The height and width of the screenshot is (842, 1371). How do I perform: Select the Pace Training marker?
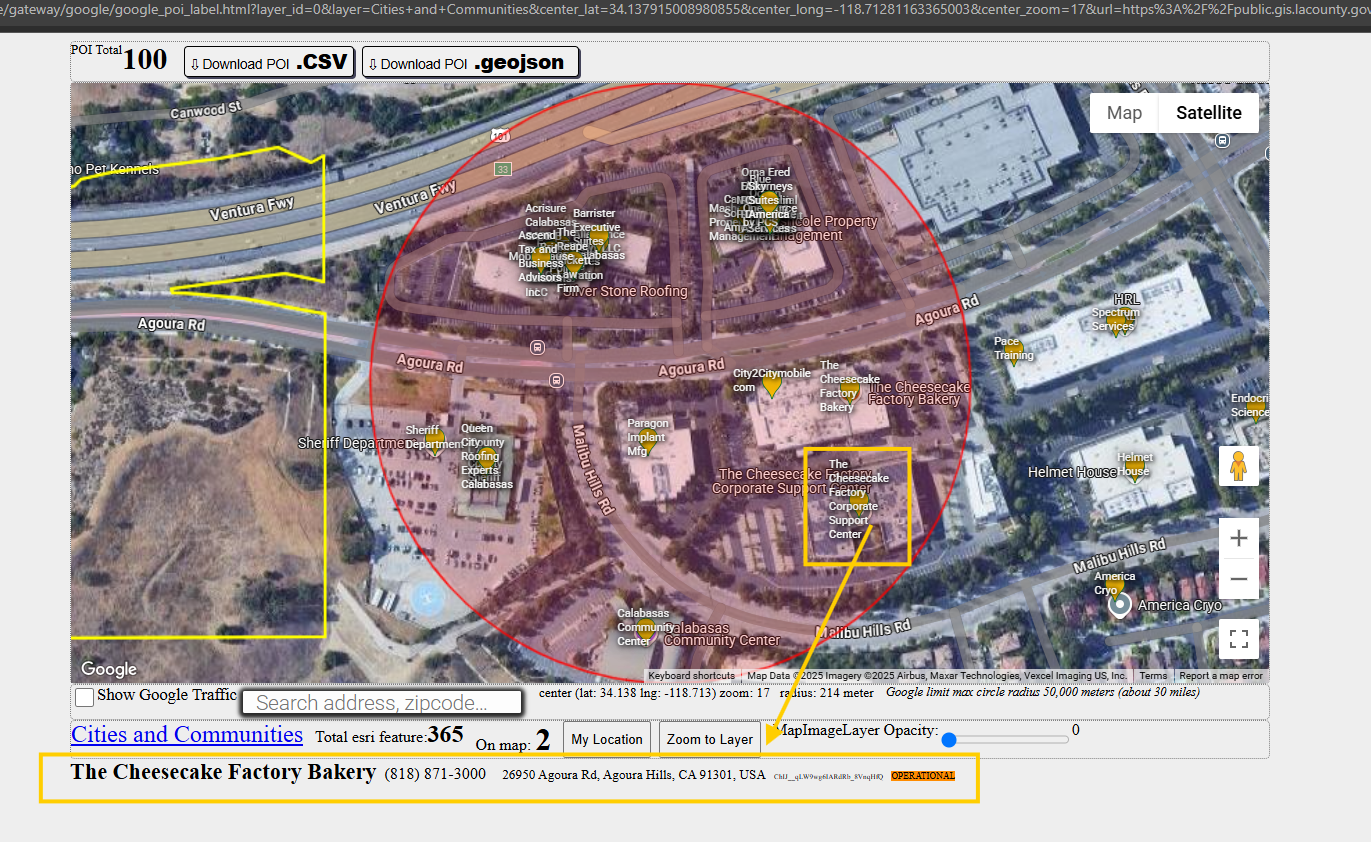pyautogui.click(x=1014, y=353)
